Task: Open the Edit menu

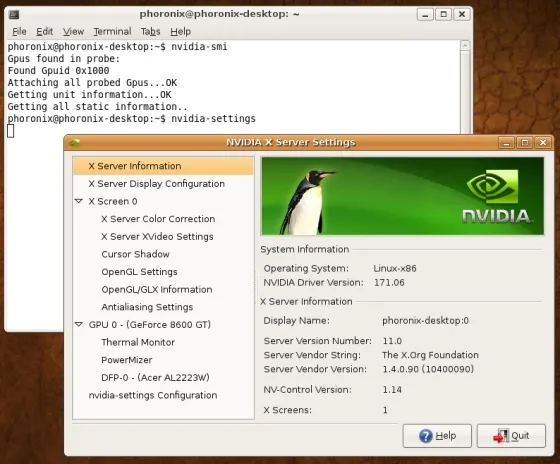Action: click(x=45, y=31)
